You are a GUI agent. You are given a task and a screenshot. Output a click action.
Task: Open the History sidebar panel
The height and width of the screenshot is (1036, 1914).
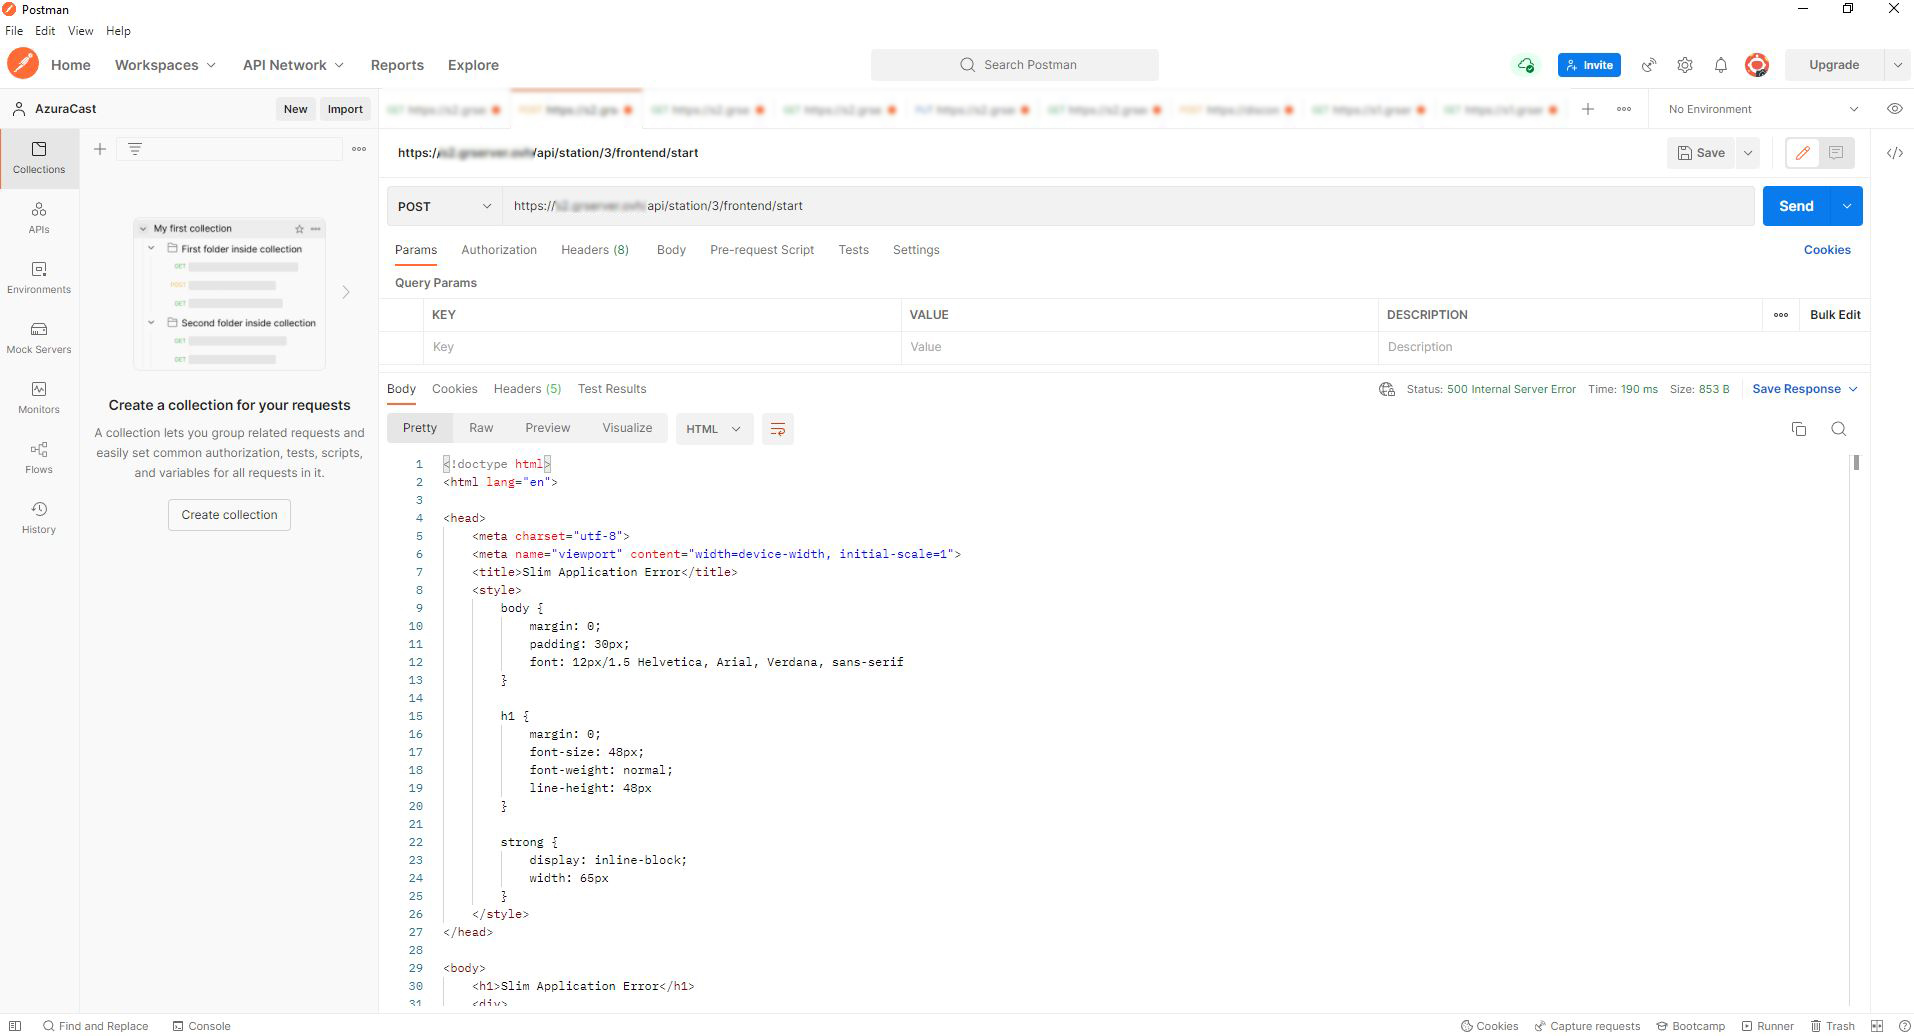tap(38, 517)
